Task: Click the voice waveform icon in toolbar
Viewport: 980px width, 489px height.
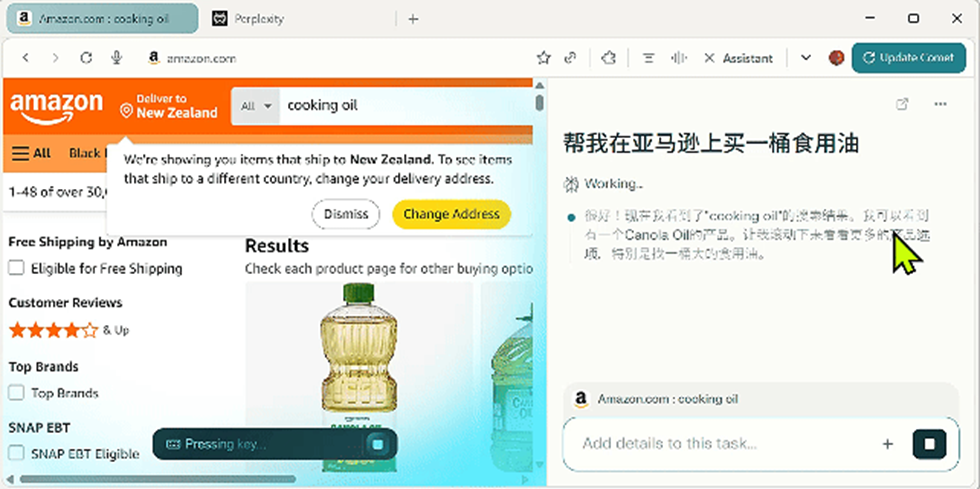Action: [679, 58]
